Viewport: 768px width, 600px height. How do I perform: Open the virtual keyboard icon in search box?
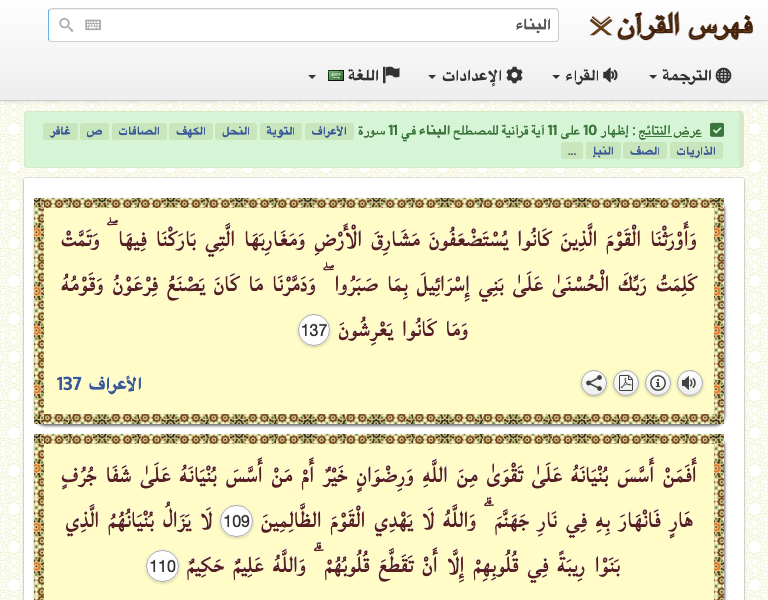(93, 26)
